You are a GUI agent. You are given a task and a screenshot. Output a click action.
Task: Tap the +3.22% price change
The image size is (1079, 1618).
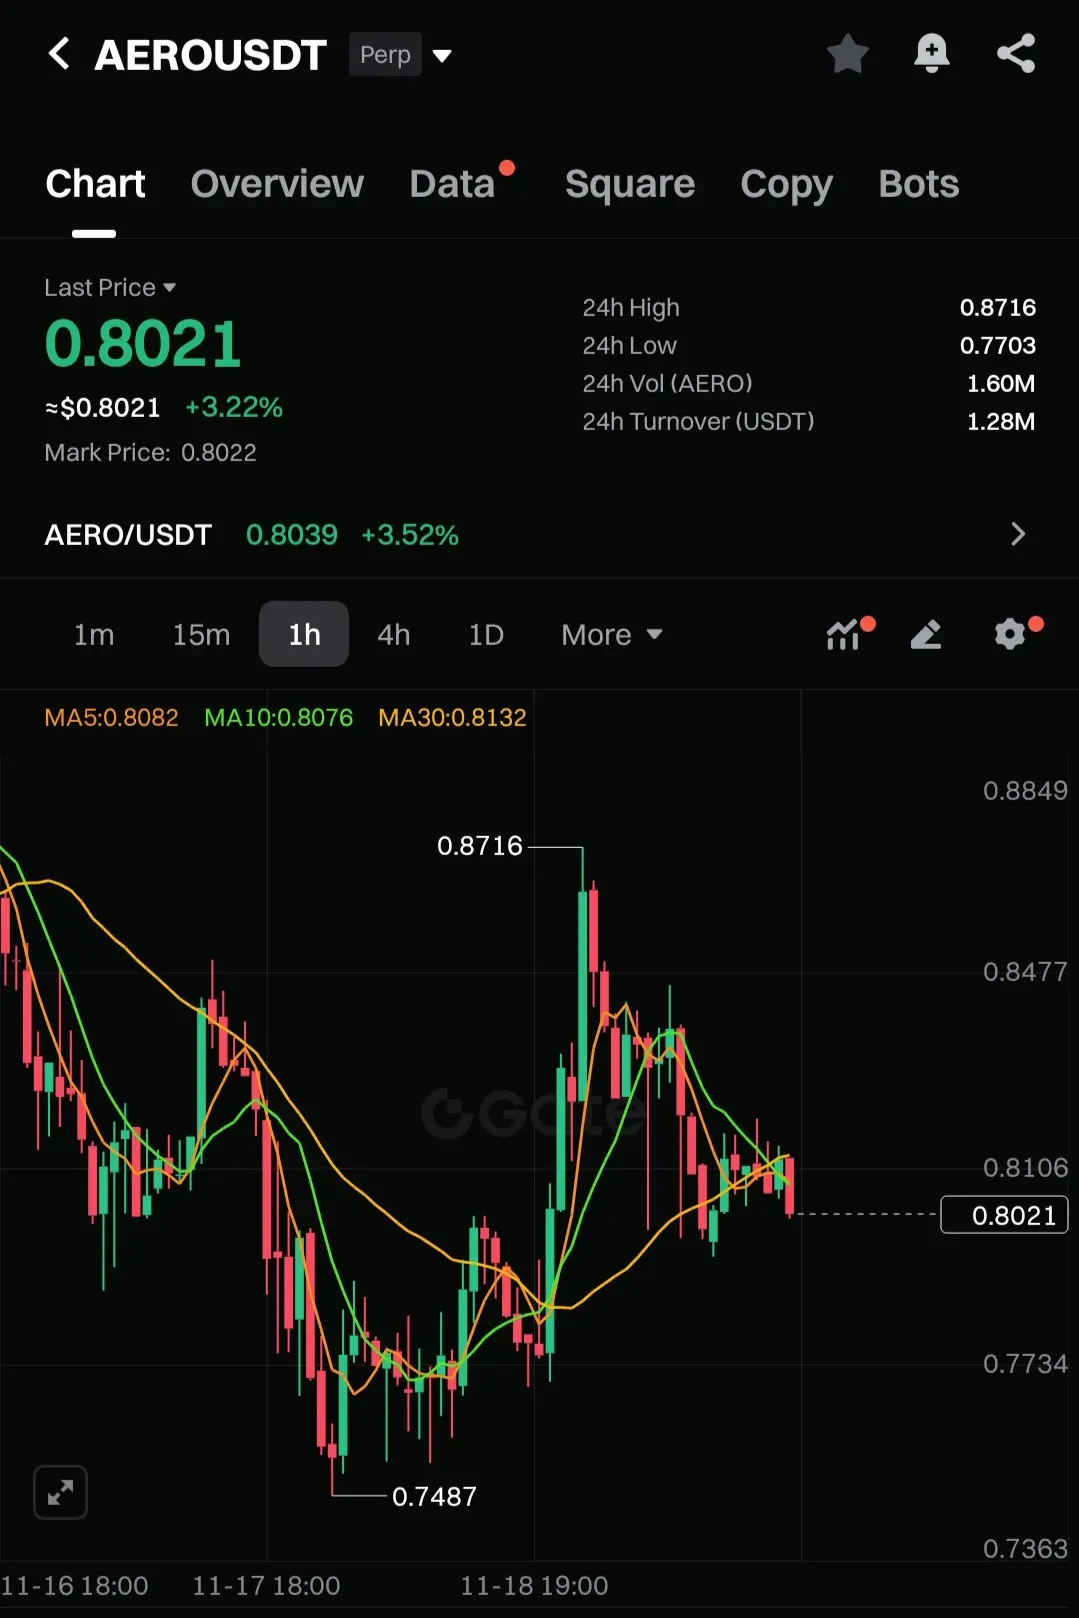pos(234,408)
